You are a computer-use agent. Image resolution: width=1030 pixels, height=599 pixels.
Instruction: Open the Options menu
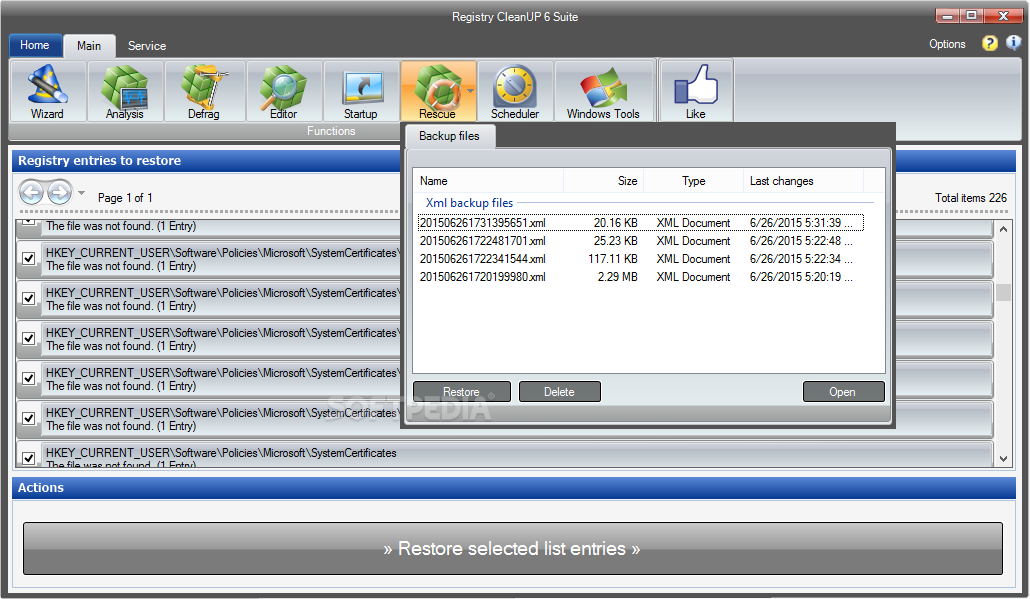pyautogui.click(x=947, y=44)
